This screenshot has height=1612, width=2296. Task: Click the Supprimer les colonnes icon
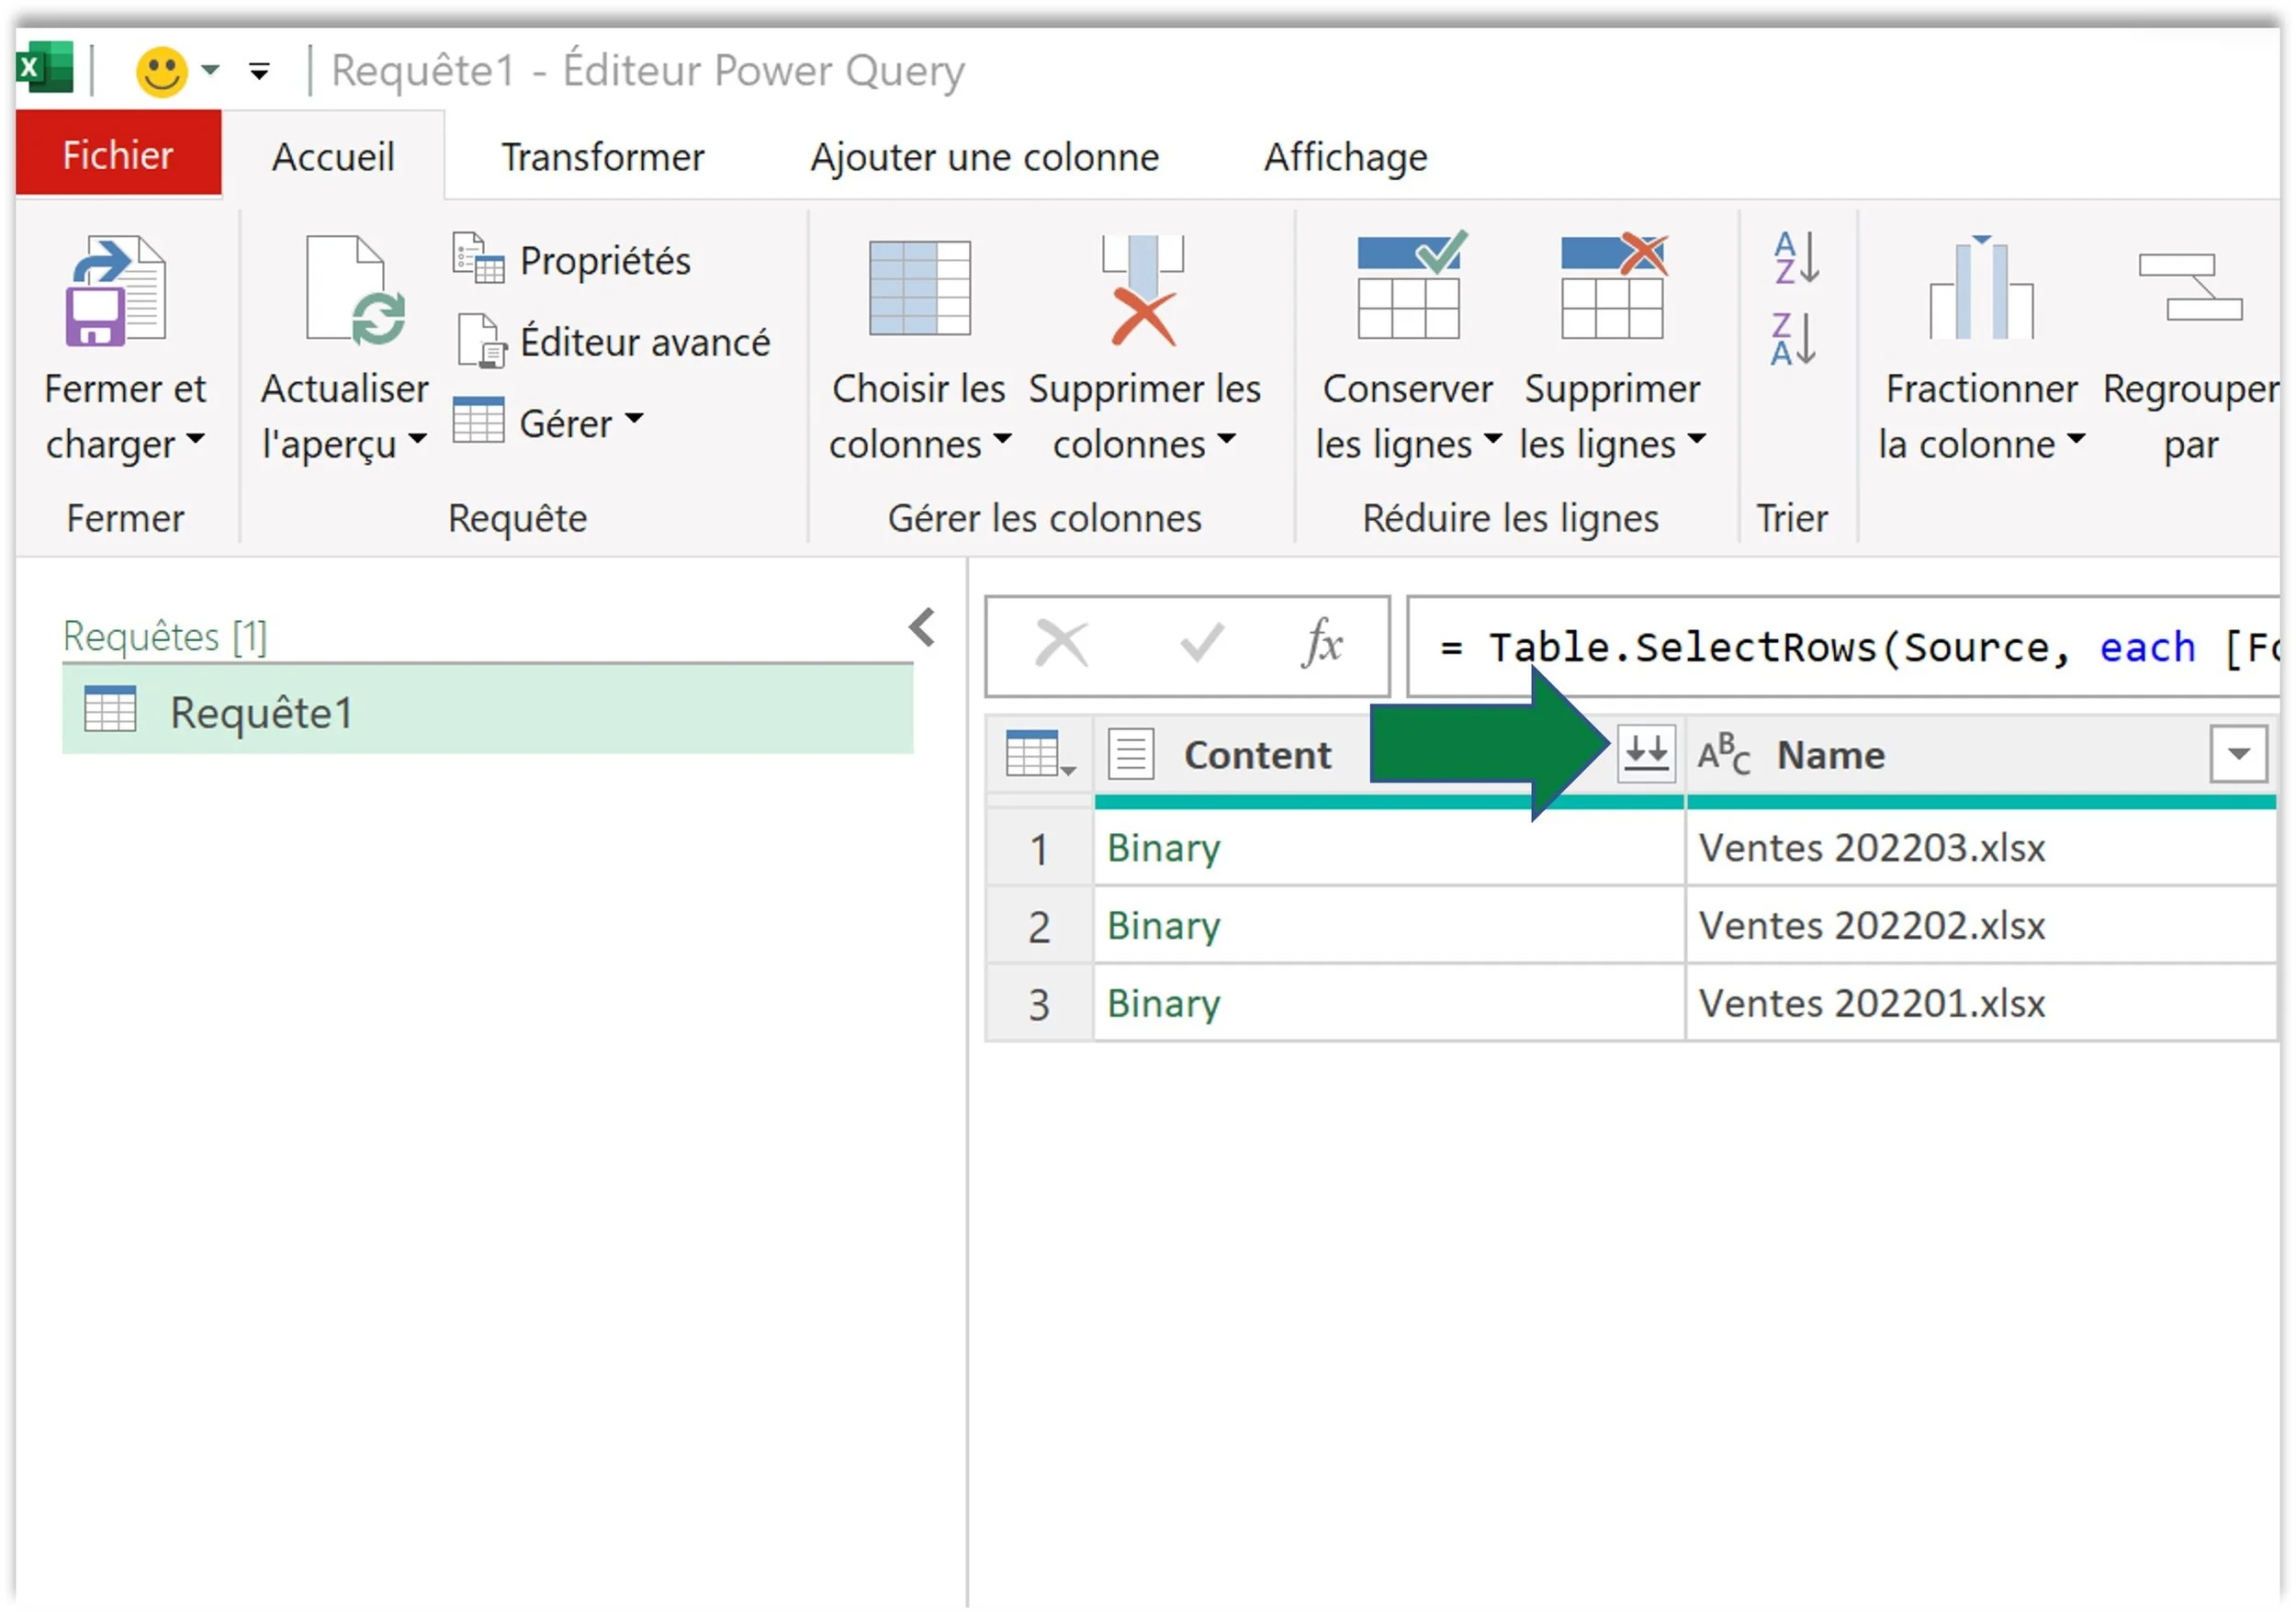1143,290
